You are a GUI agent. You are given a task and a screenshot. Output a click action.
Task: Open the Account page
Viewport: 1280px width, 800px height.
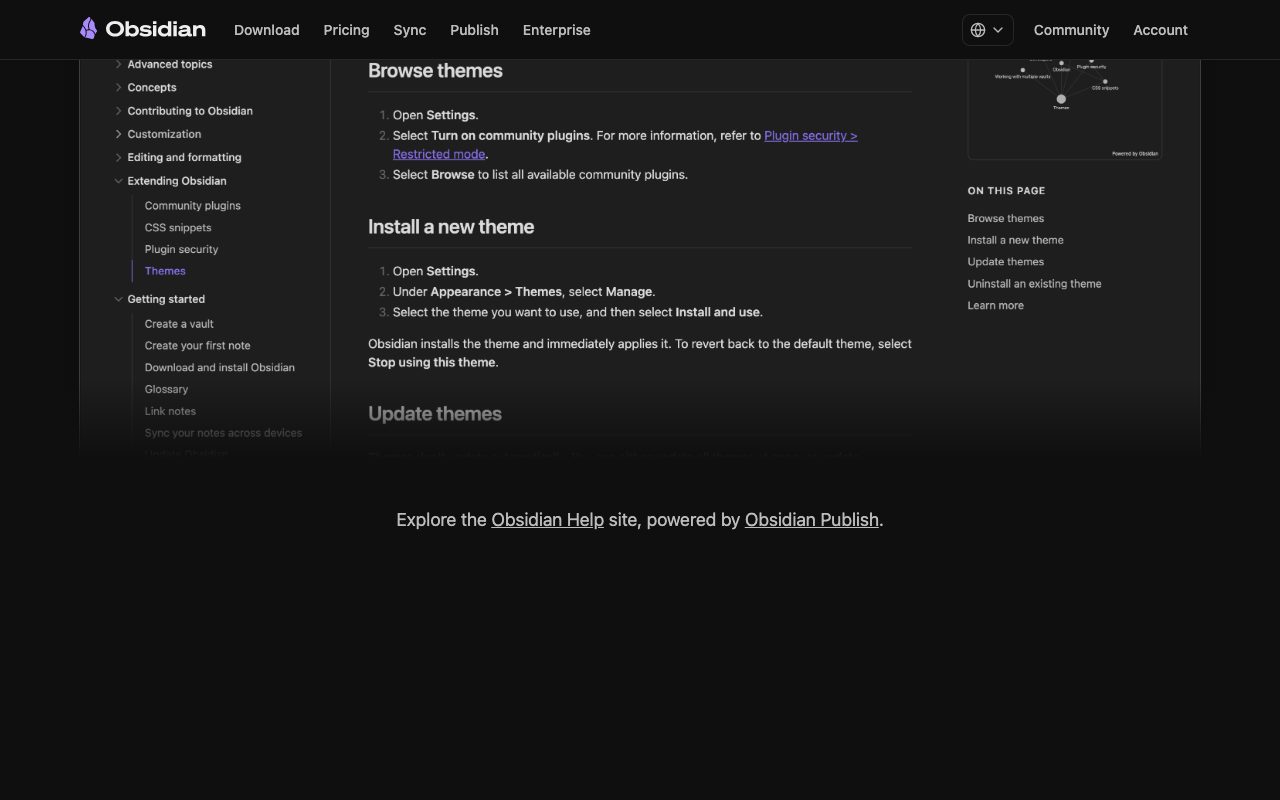[x=1160, y=30]
